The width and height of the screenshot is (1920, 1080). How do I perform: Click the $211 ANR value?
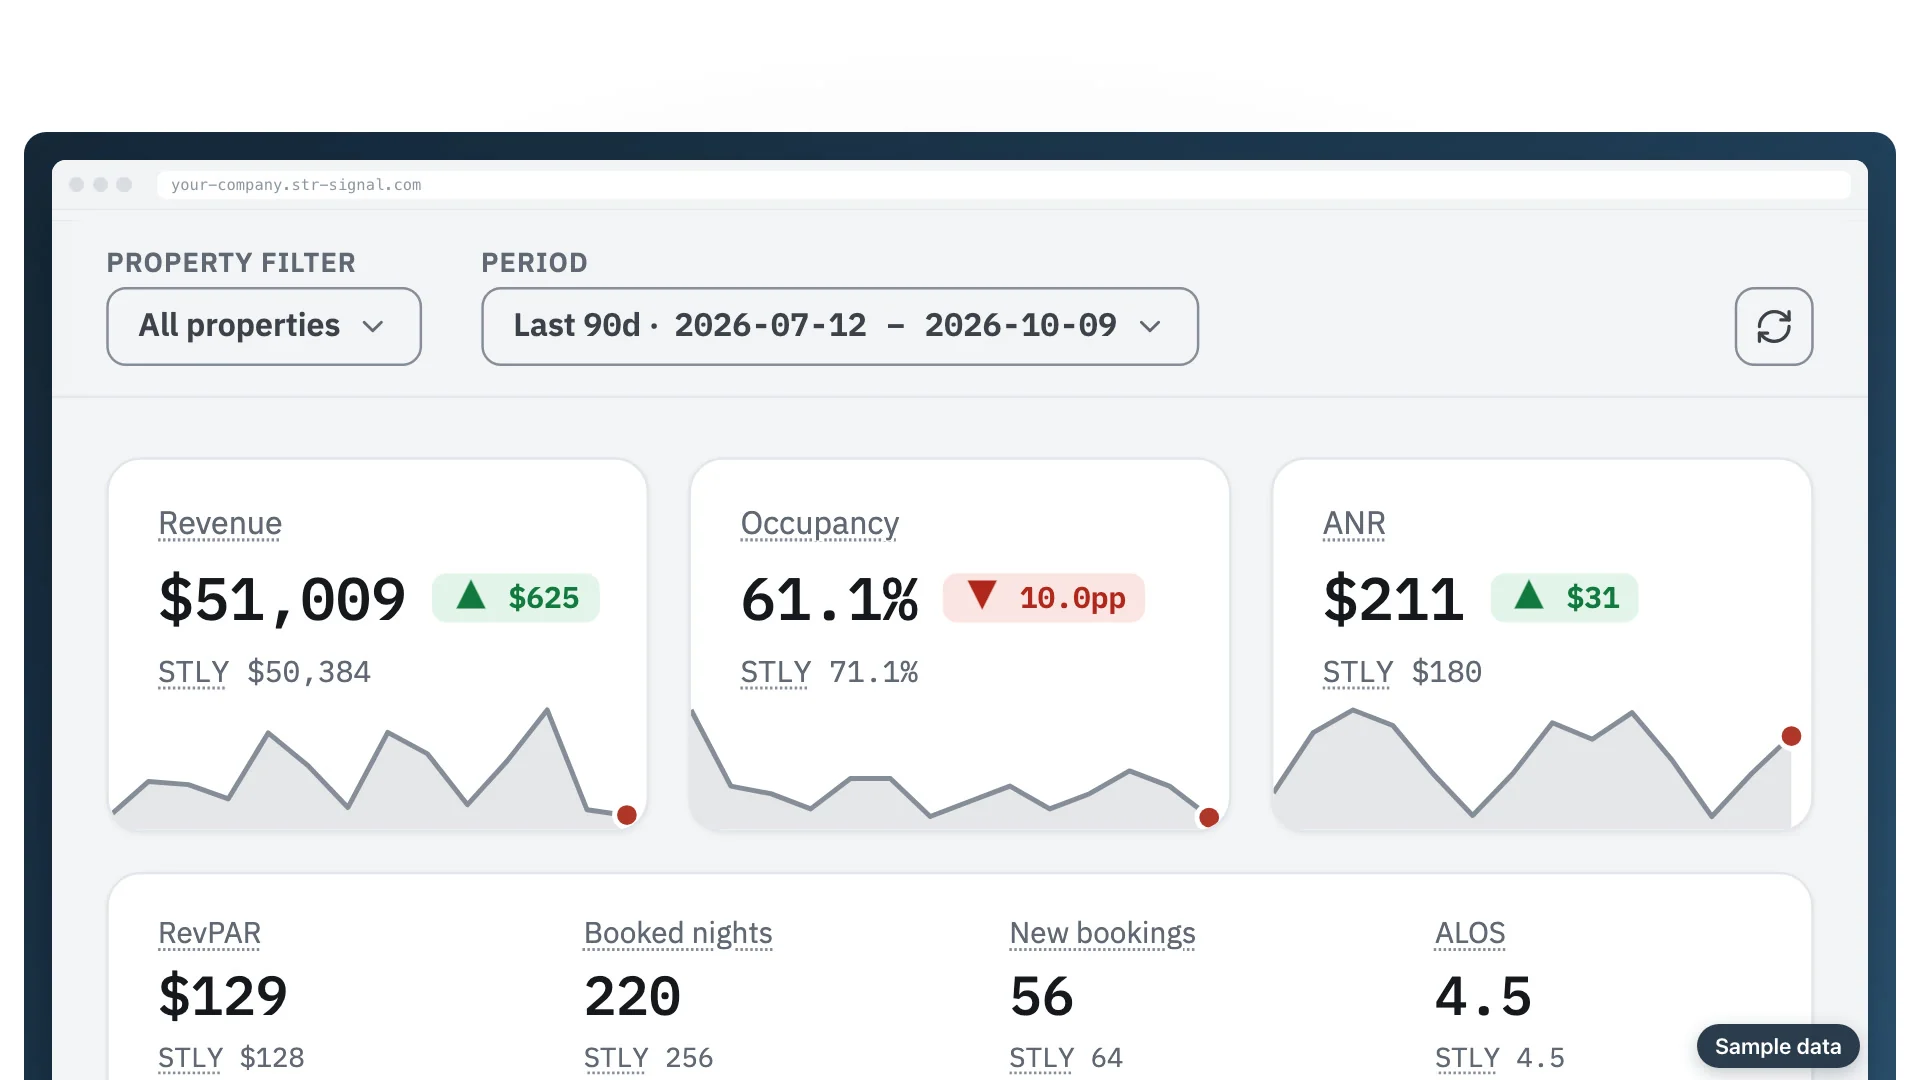click(1393, 599)
